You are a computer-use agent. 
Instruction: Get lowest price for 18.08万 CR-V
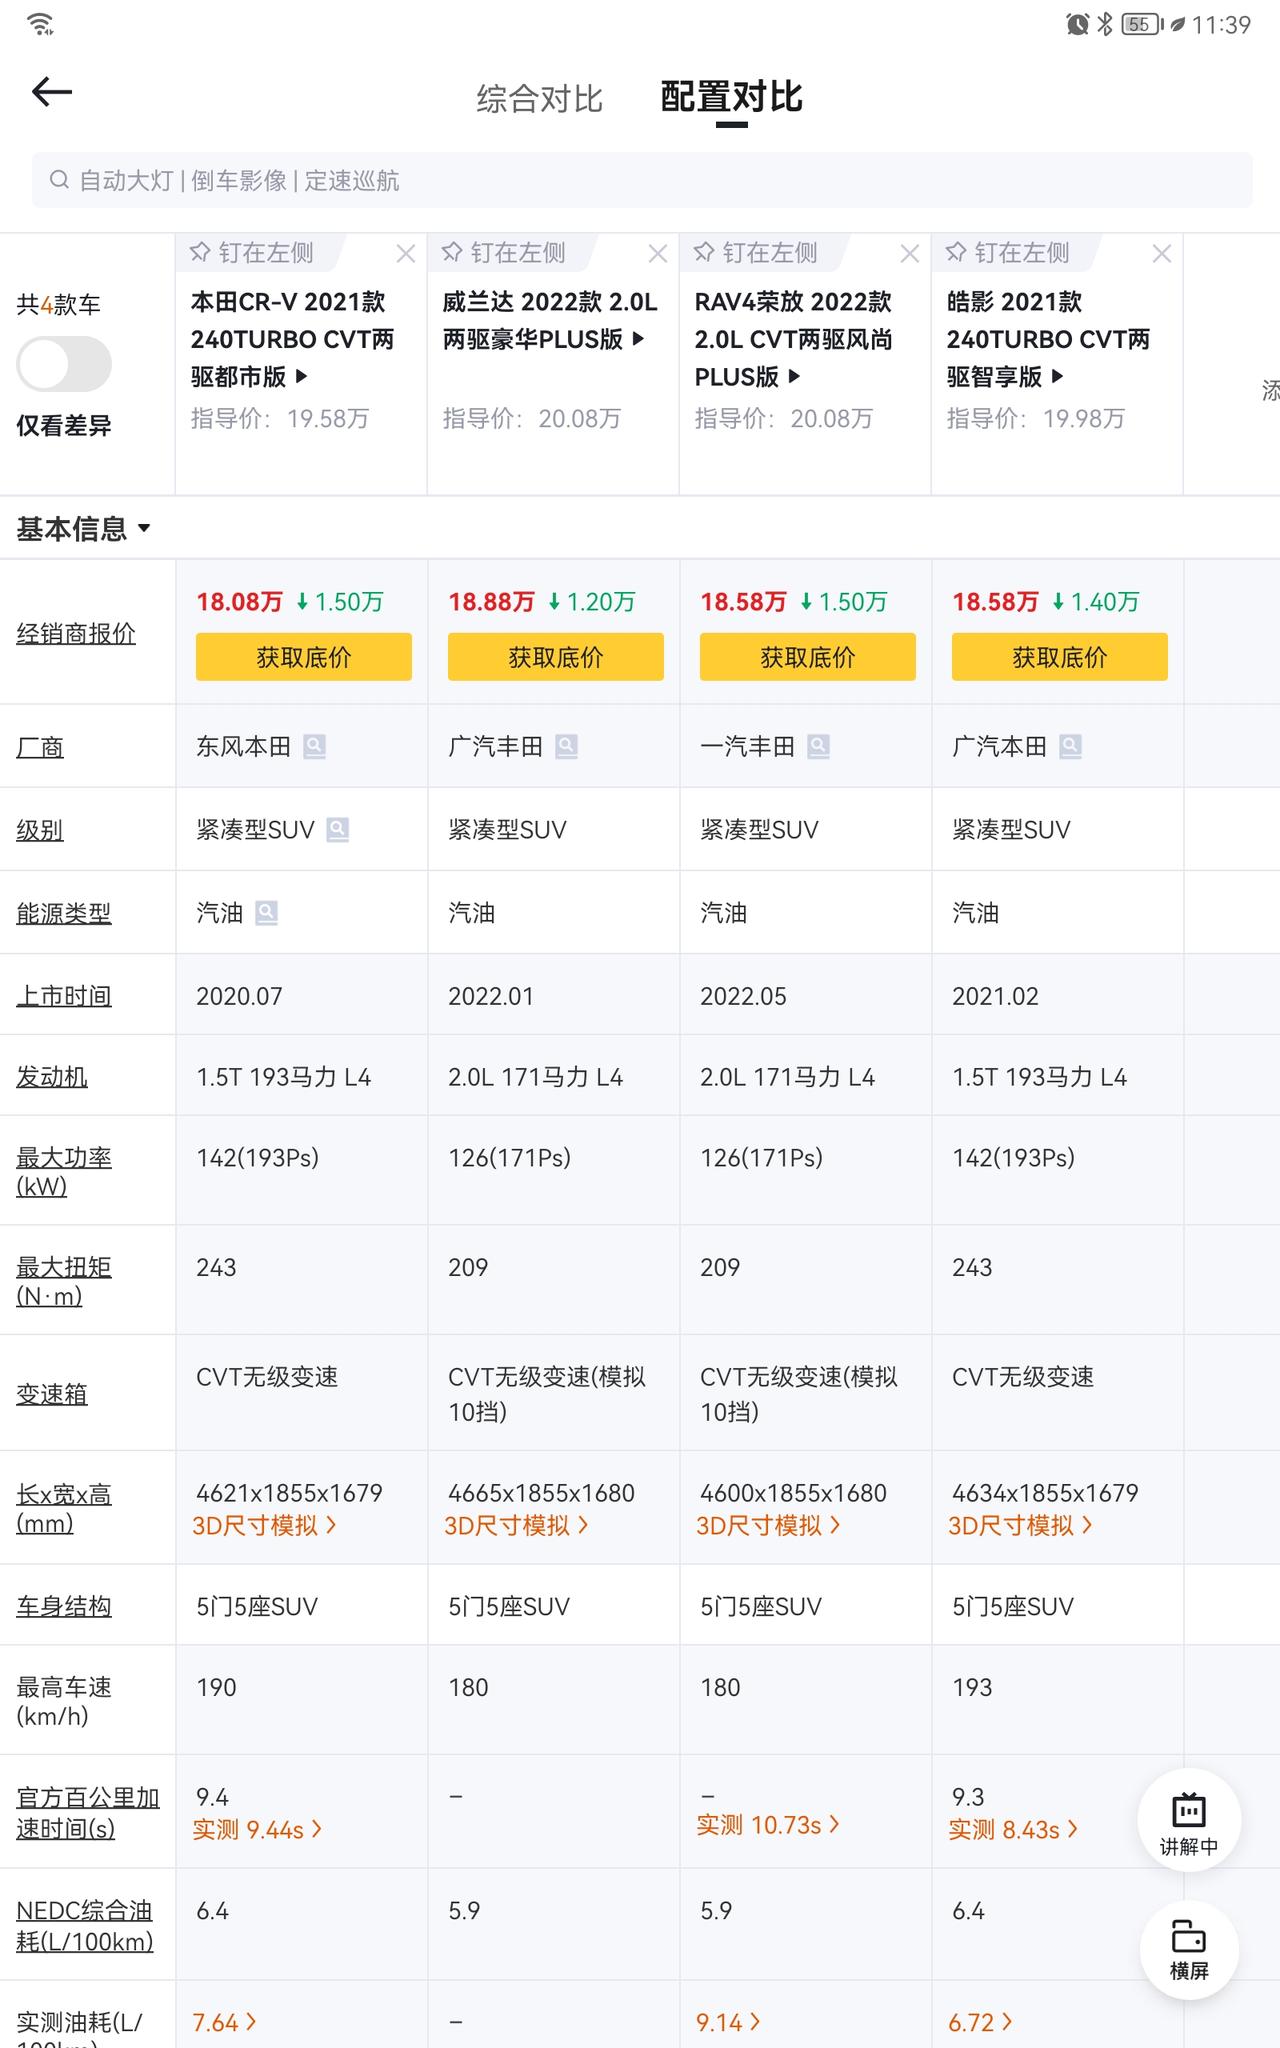click(304, 657)
